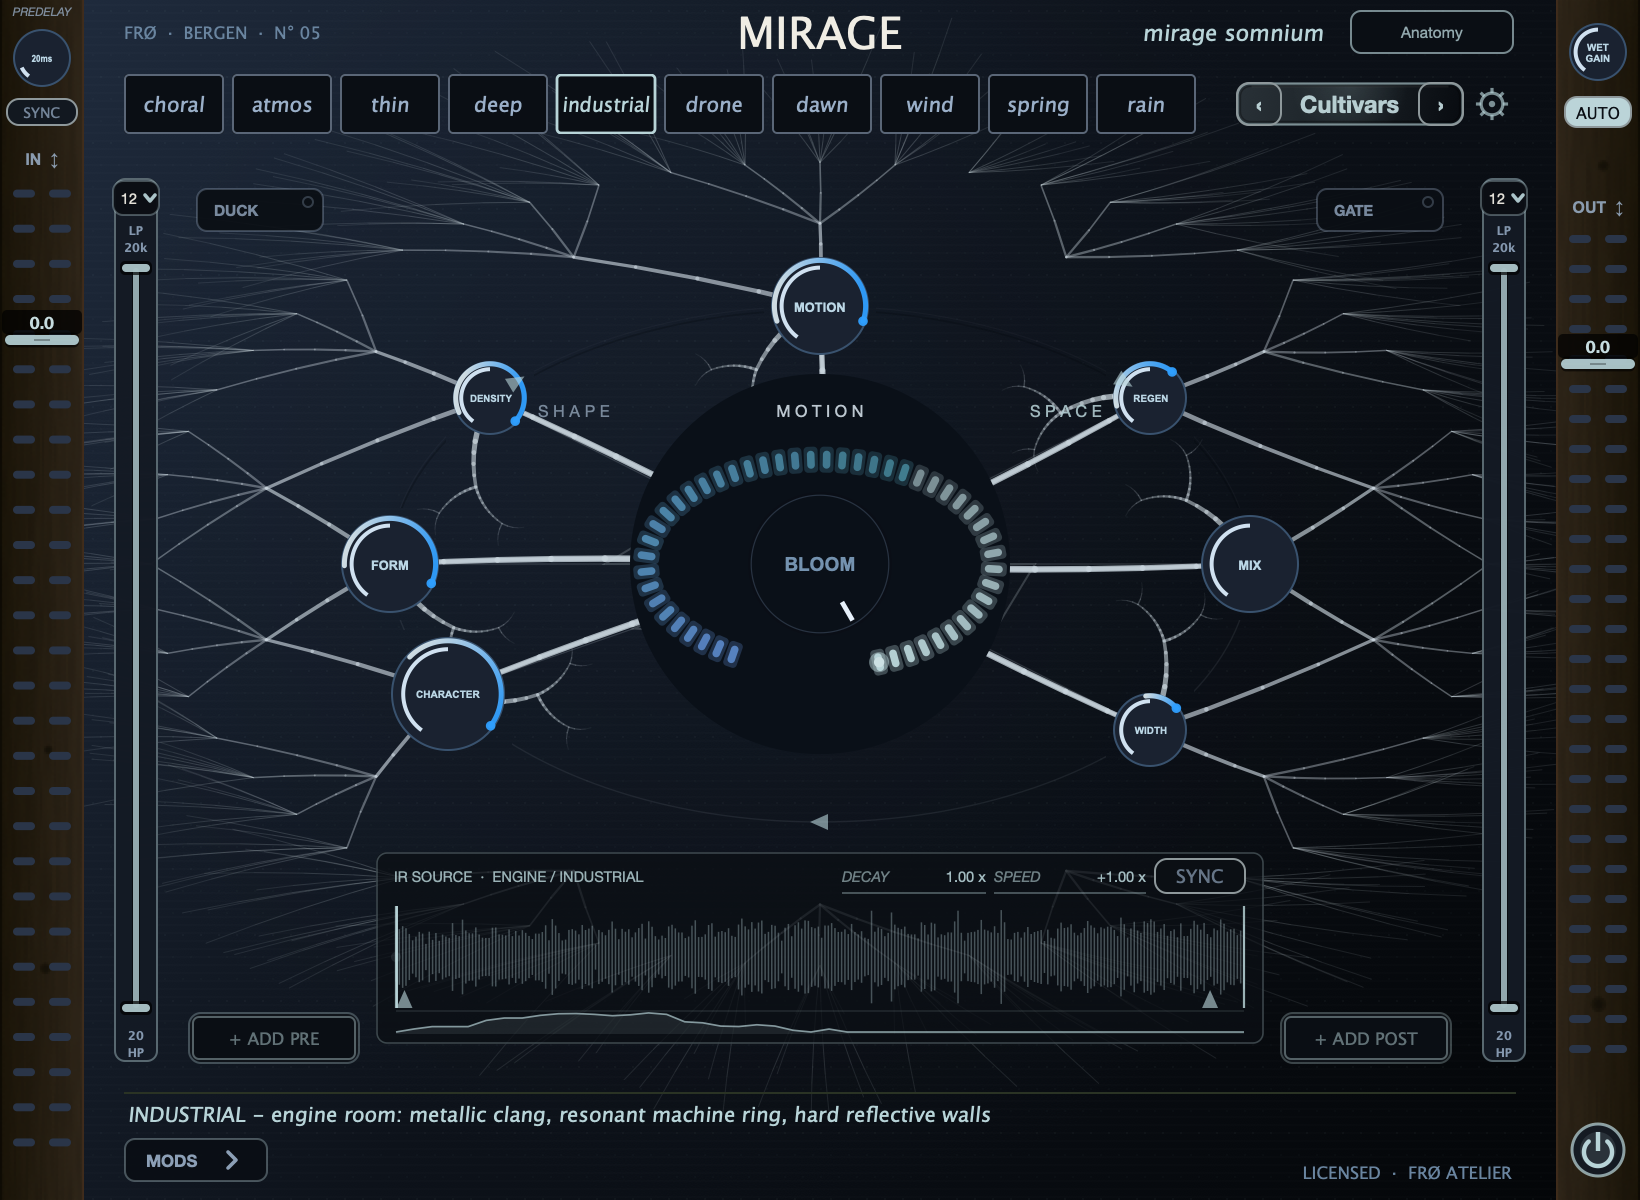Image resolution: width=1640 pixels, height=1200 pixels.
Task: Toggle IR speed Sync button
Action: (1199, 876)
